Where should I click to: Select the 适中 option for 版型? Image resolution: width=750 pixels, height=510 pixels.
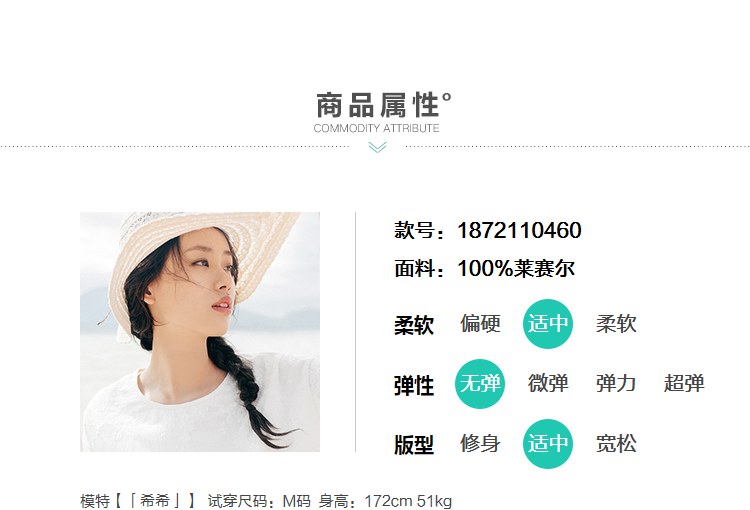(548, 443)
